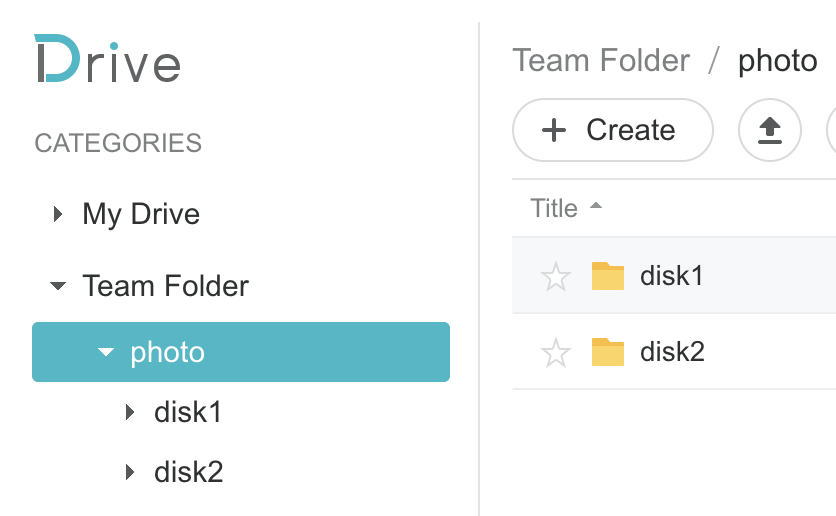836x516 pixels.
Task: Toggle the Title sort arrow
Action: (x=596, y=206)
